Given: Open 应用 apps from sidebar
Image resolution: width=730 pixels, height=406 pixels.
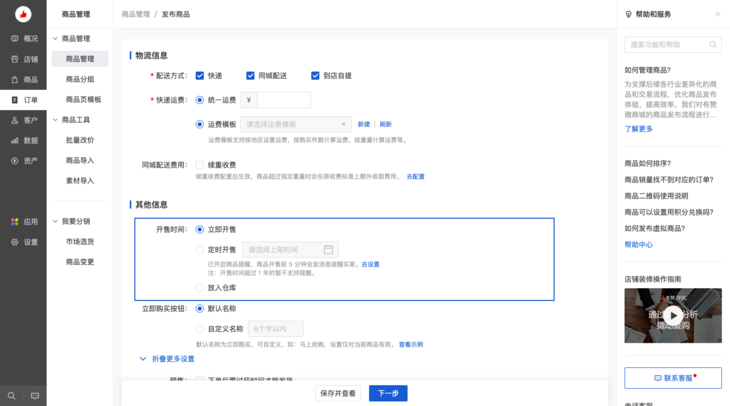Looking at the screenshot, I should 15,222.
